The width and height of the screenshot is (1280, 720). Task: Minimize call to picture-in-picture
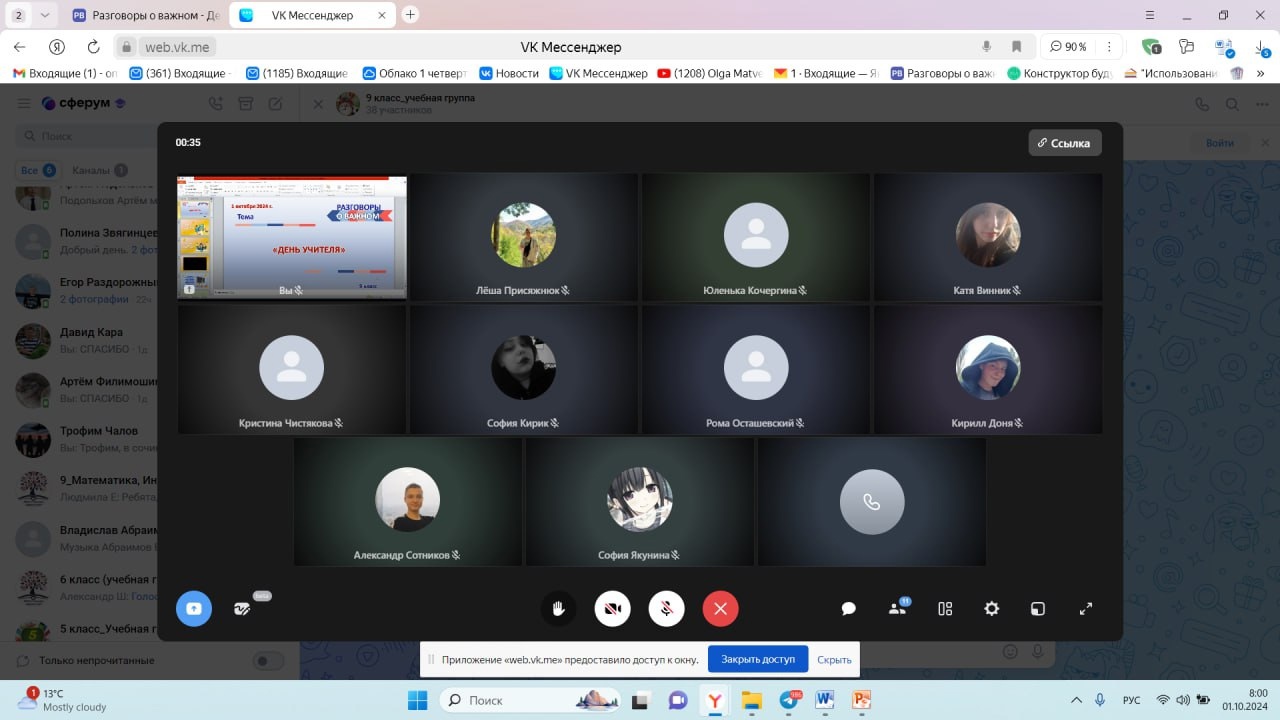click(1038, 608)
